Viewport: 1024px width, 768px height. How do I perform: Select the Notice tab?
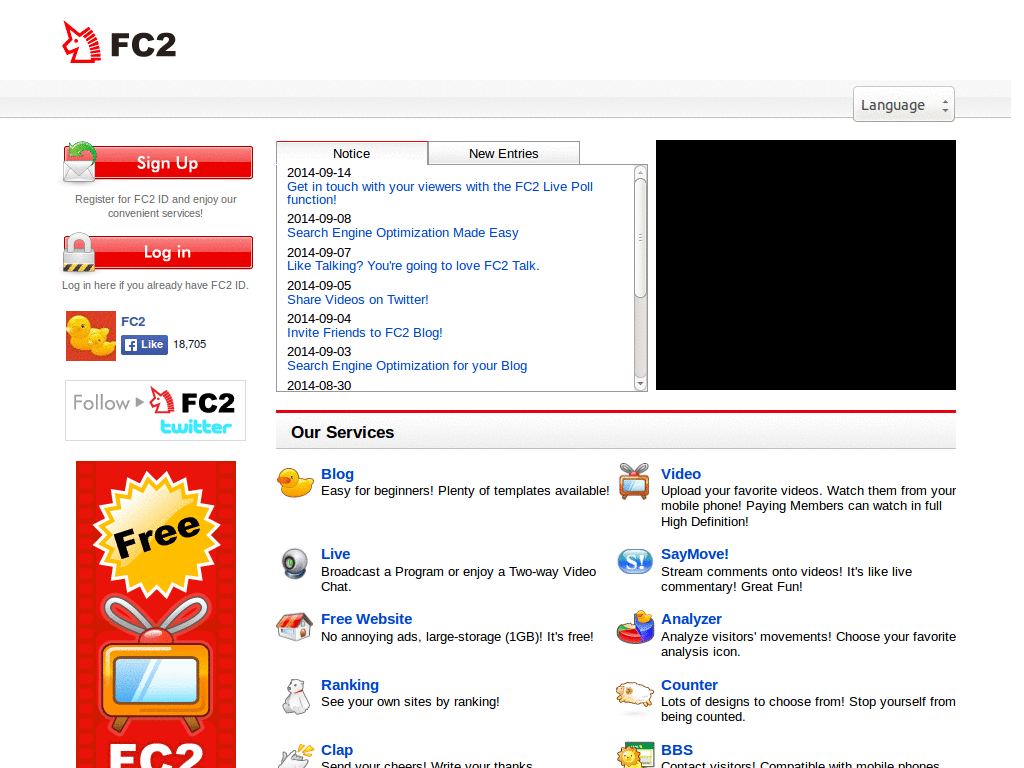[352, 152]
